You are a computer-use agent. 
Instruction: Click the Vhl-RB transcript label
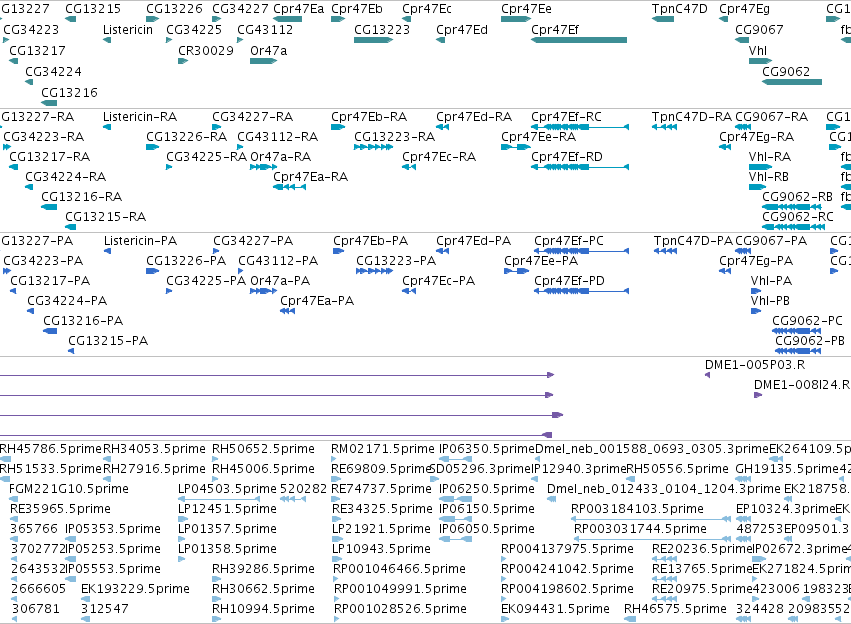pos(769,177)
